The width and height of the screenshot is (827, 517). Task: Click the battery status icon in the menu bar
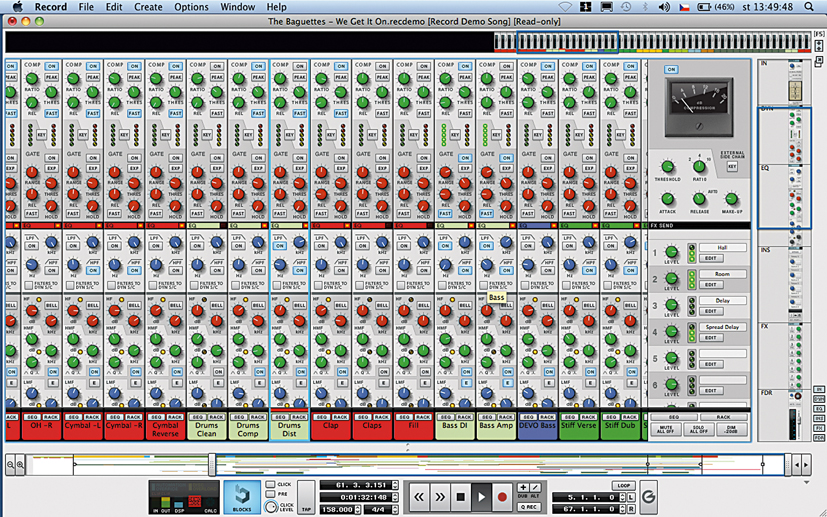704,7
